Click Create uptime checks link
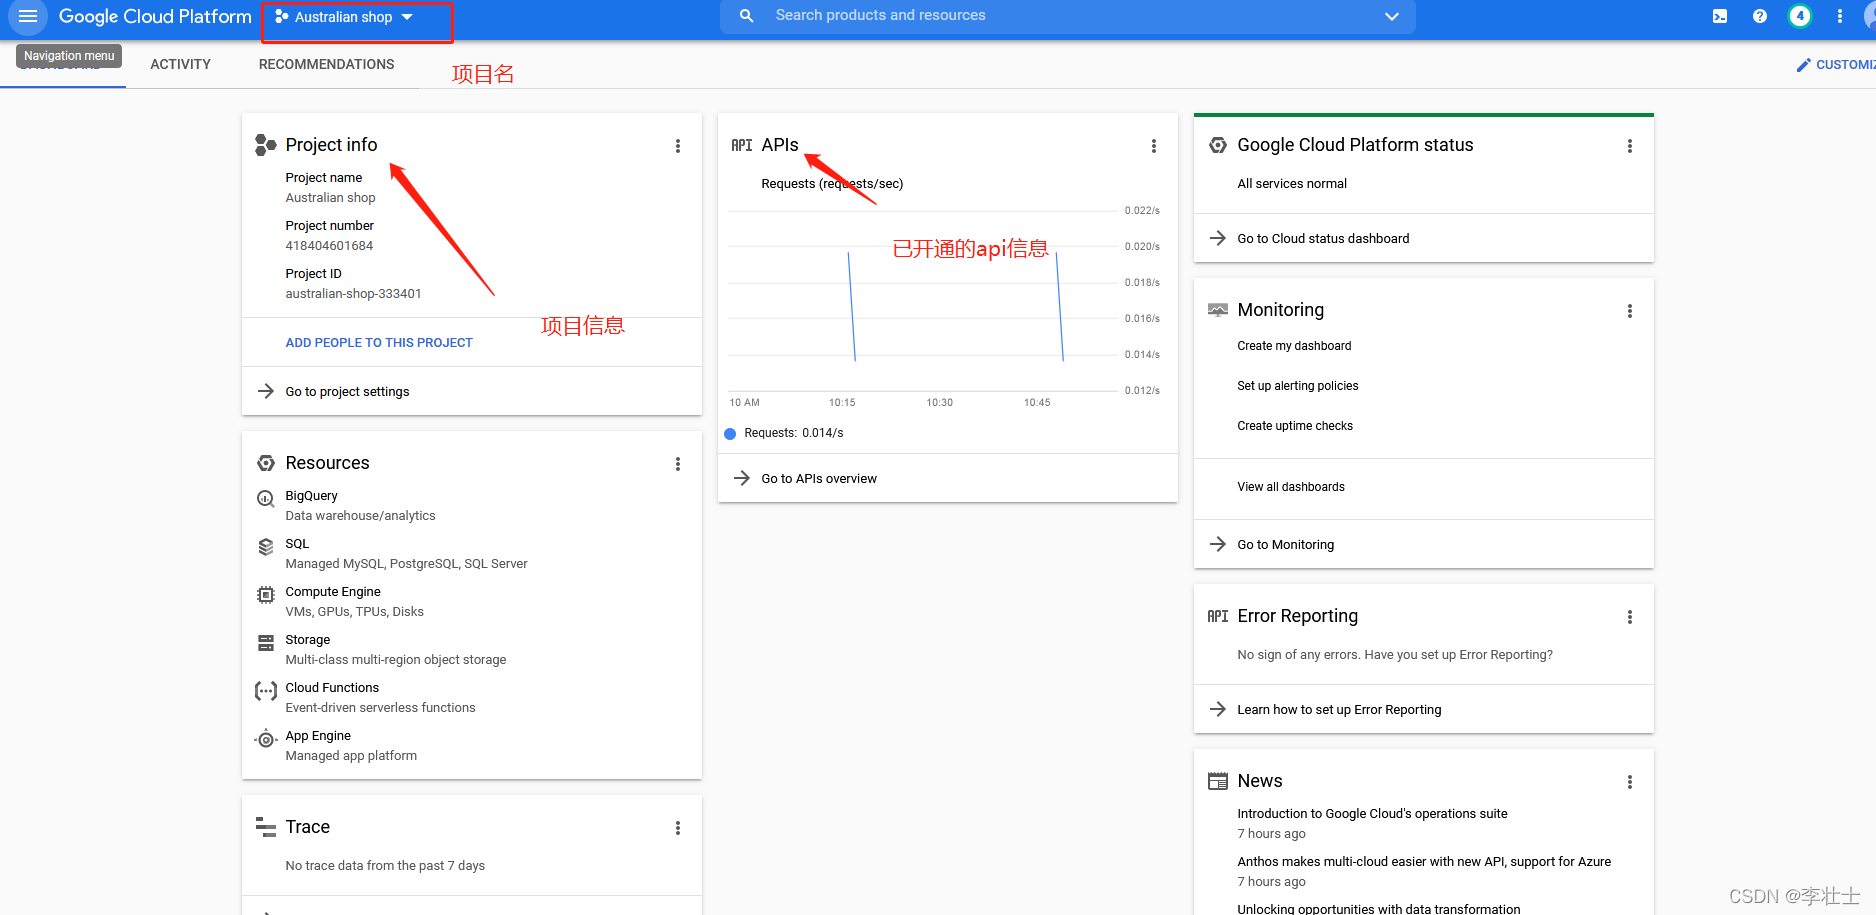Screen dimensions: 1876x915 tap(1295, 426)
